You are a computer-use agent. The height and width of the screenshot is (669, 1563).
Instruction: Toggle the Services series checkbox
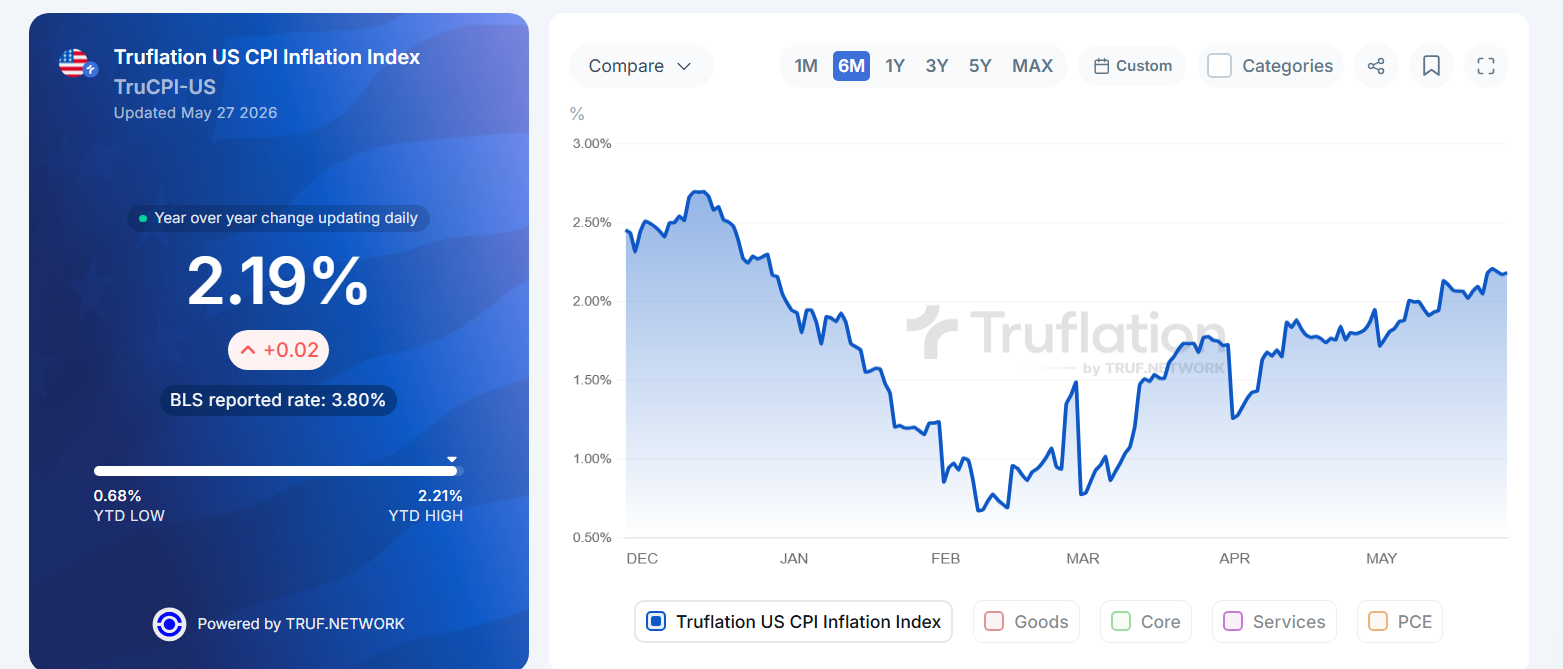click(1233, 622)
